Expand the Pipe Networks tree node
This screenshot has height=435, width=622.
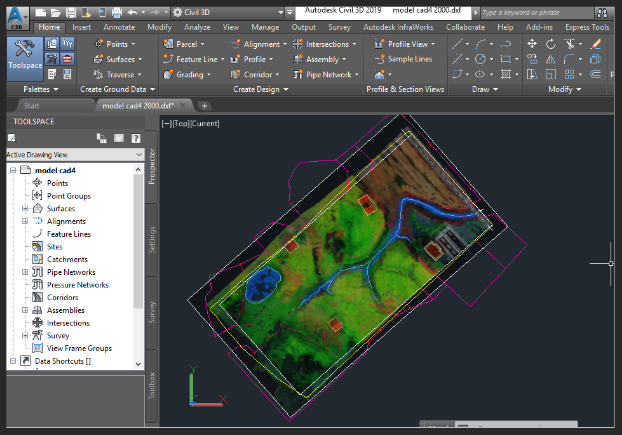(x=25, y=272)
